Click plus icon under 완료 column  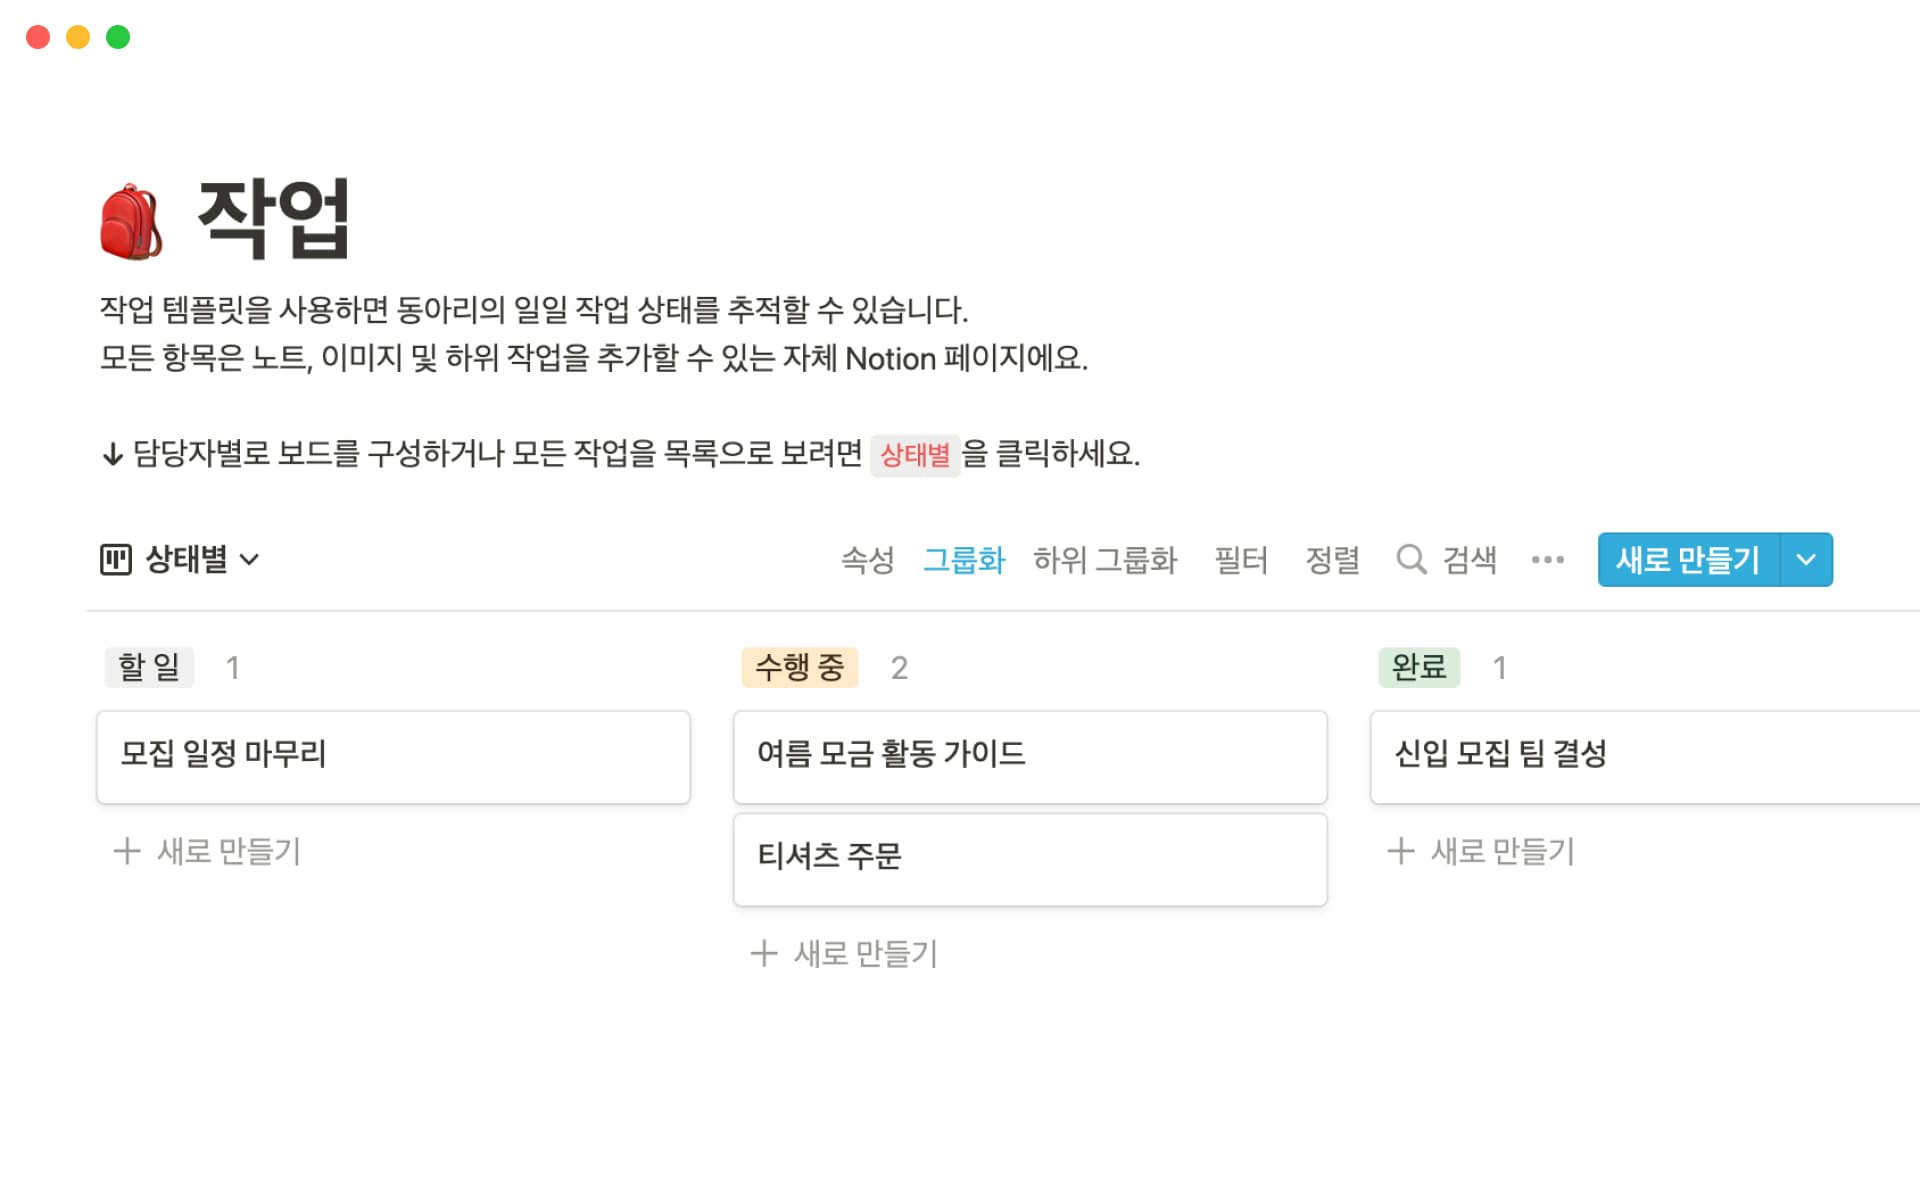(1401, 851)
